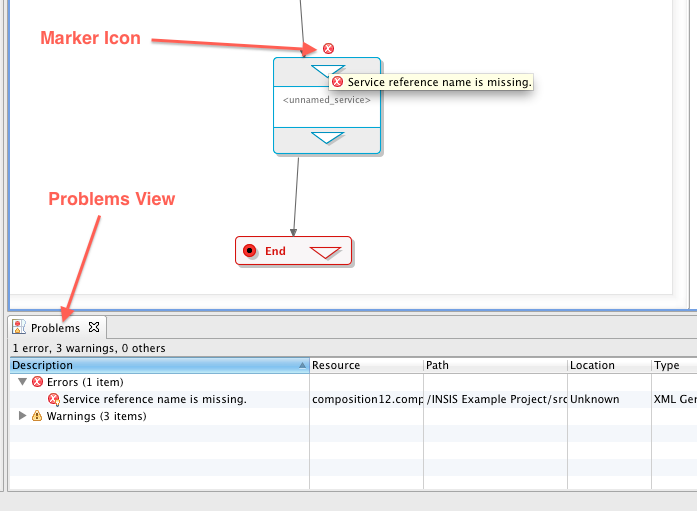Click the error icon beside Errors group

coord(38,382)
